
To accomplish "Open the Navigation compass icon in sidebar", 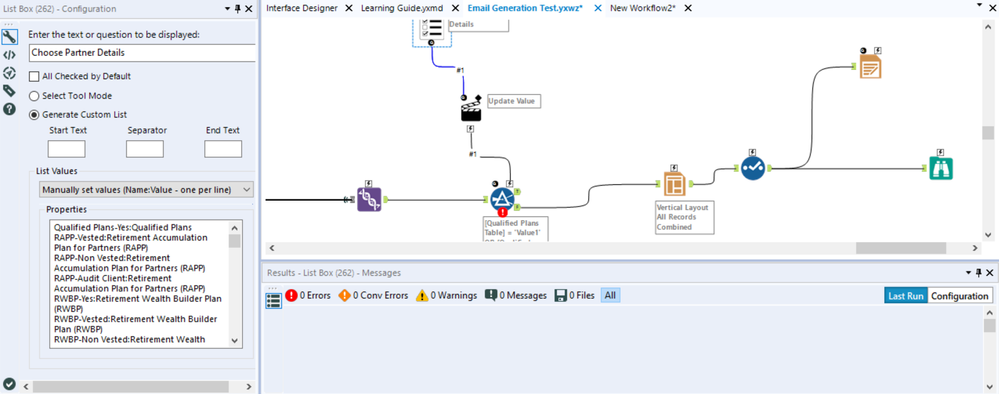I will click(9, 73).
